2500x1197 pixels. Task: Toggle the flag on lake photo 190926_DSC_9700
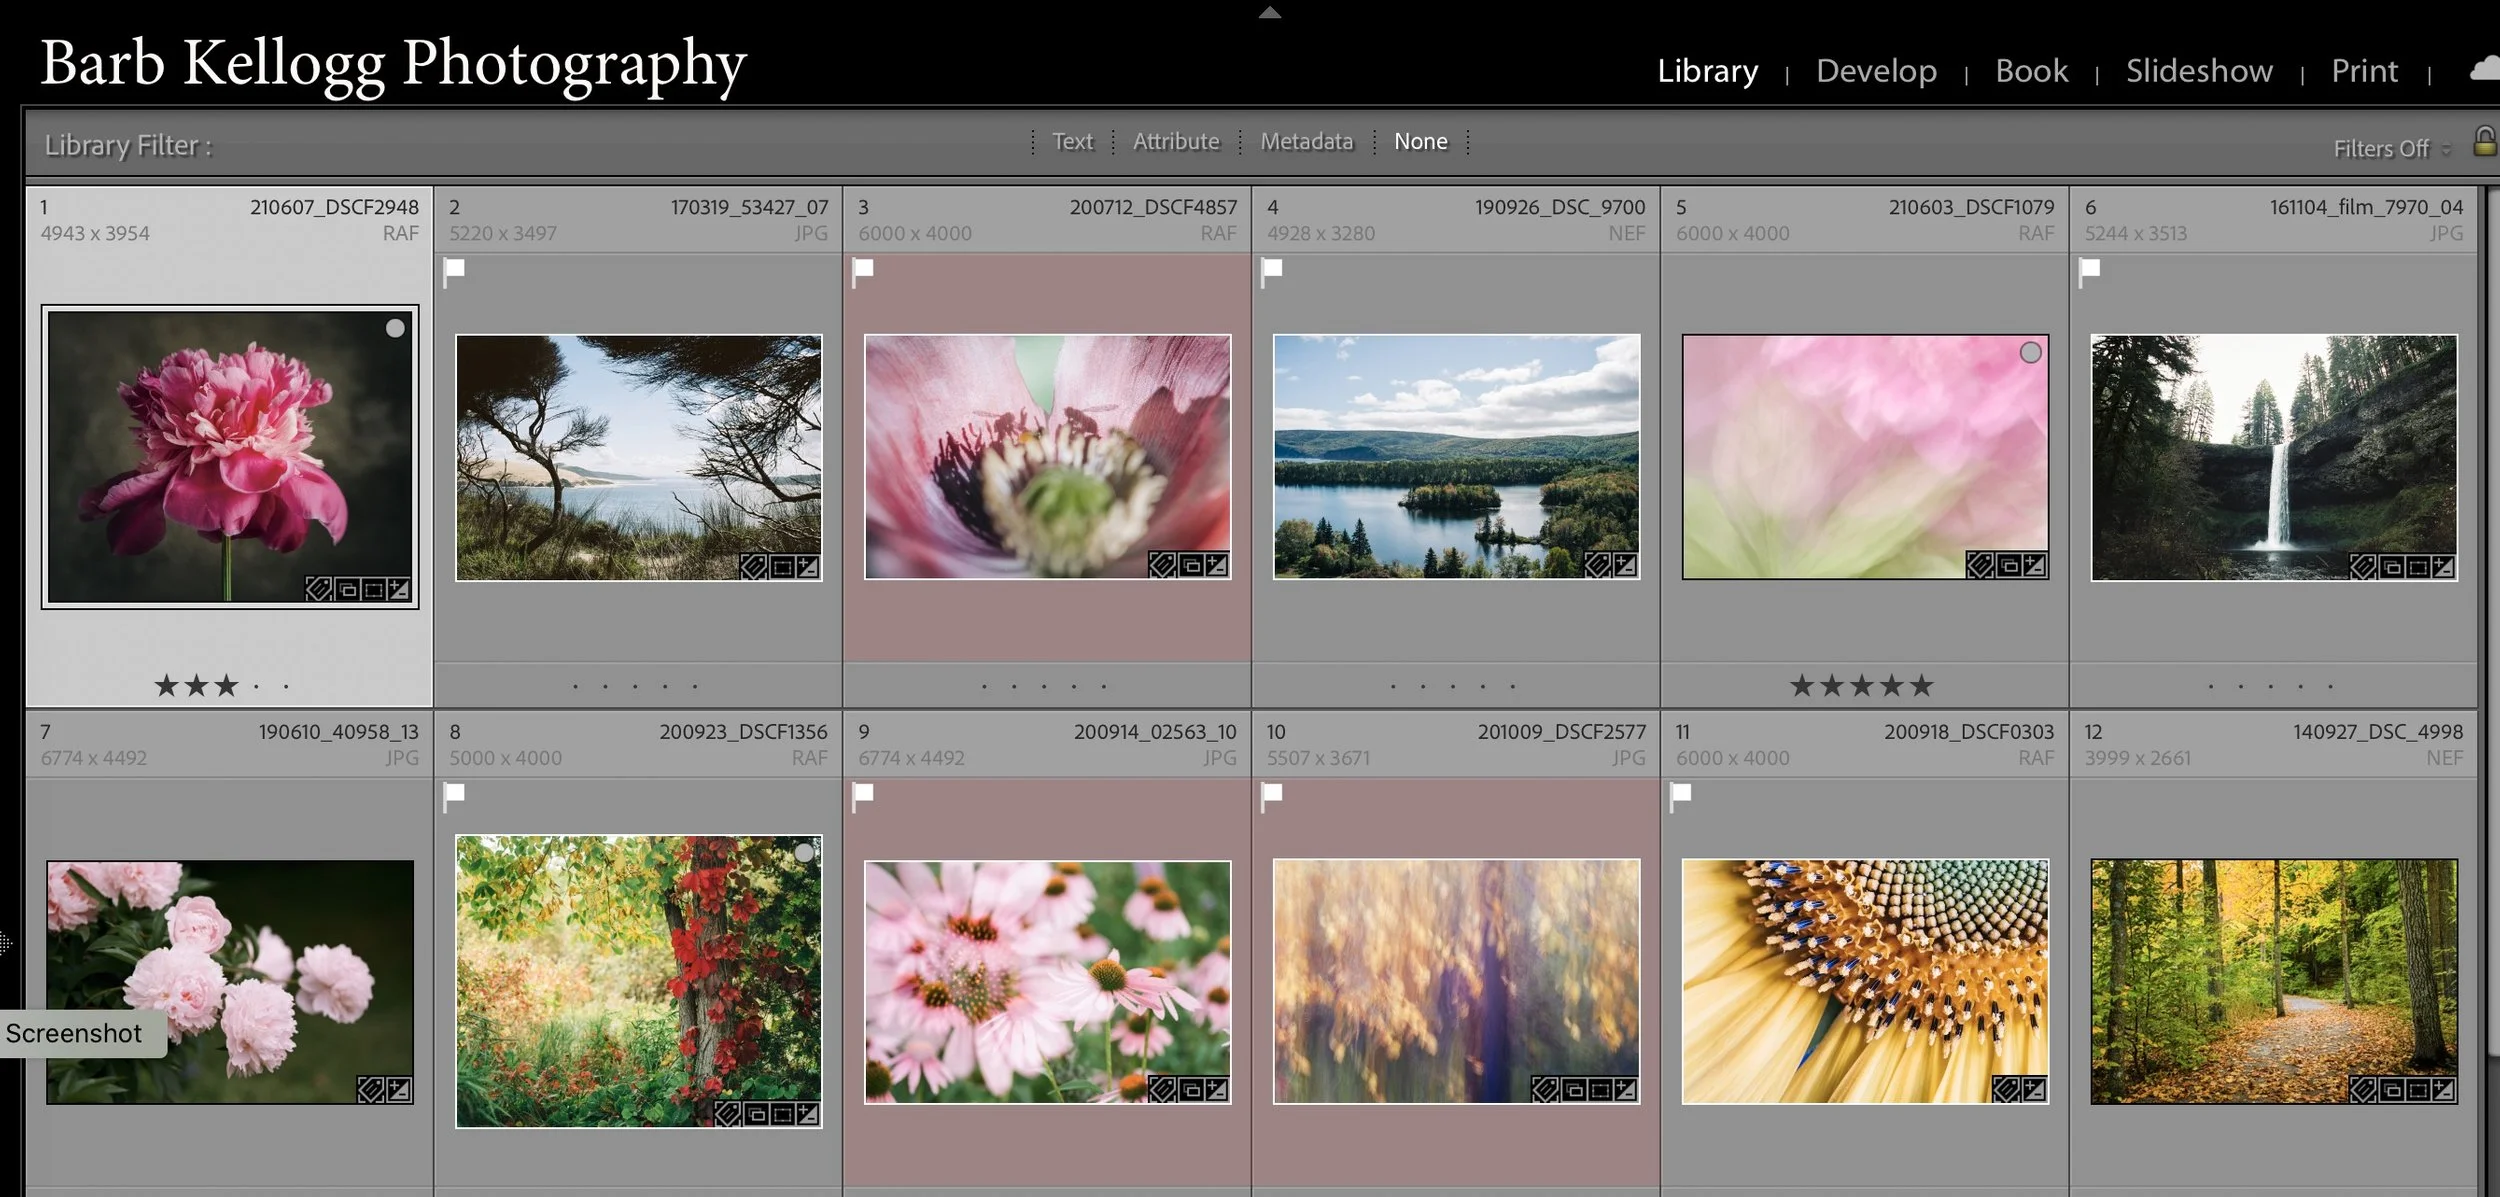point(1272,270)
